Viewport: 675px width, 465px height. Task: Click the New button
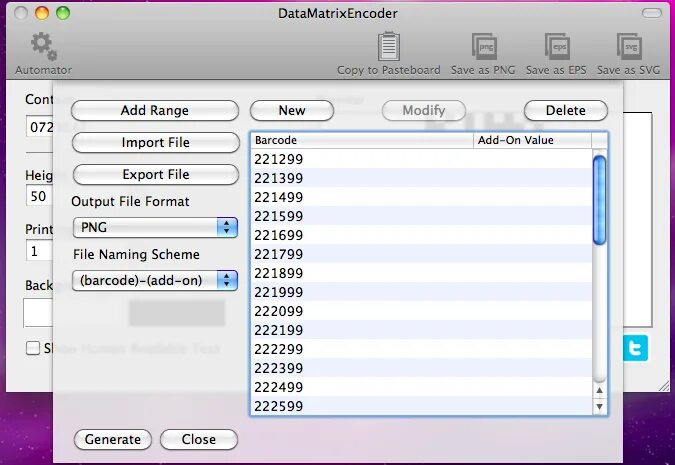pyautogui.click(x=292, y=111)
